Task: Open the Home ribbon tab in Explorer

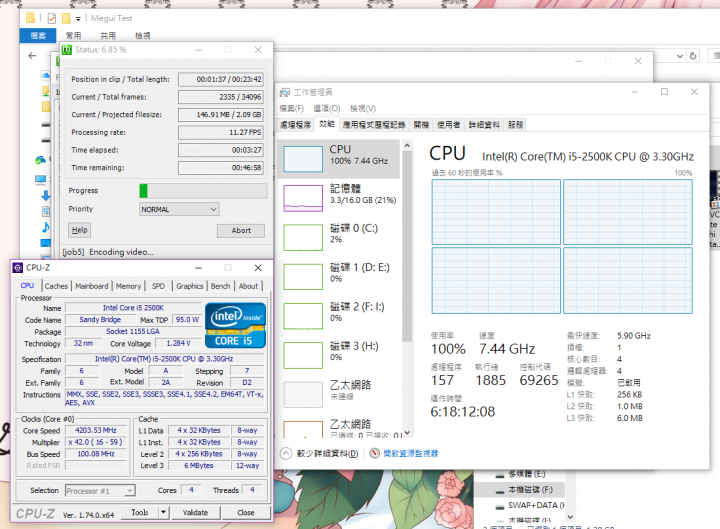Action: [73, 35]
